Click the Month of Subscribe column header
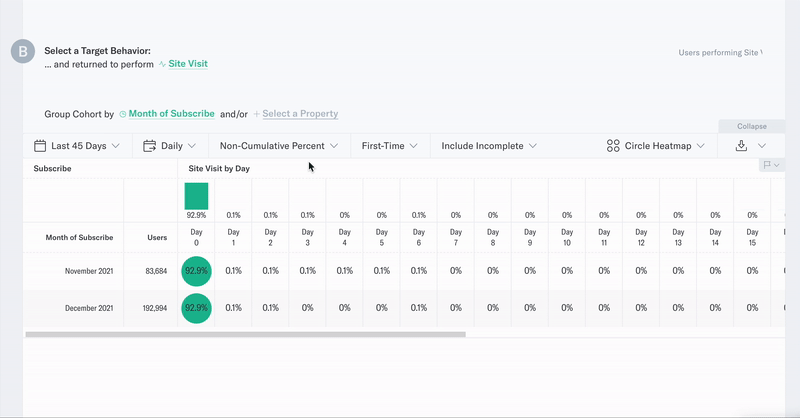 [x=79, y=237]
